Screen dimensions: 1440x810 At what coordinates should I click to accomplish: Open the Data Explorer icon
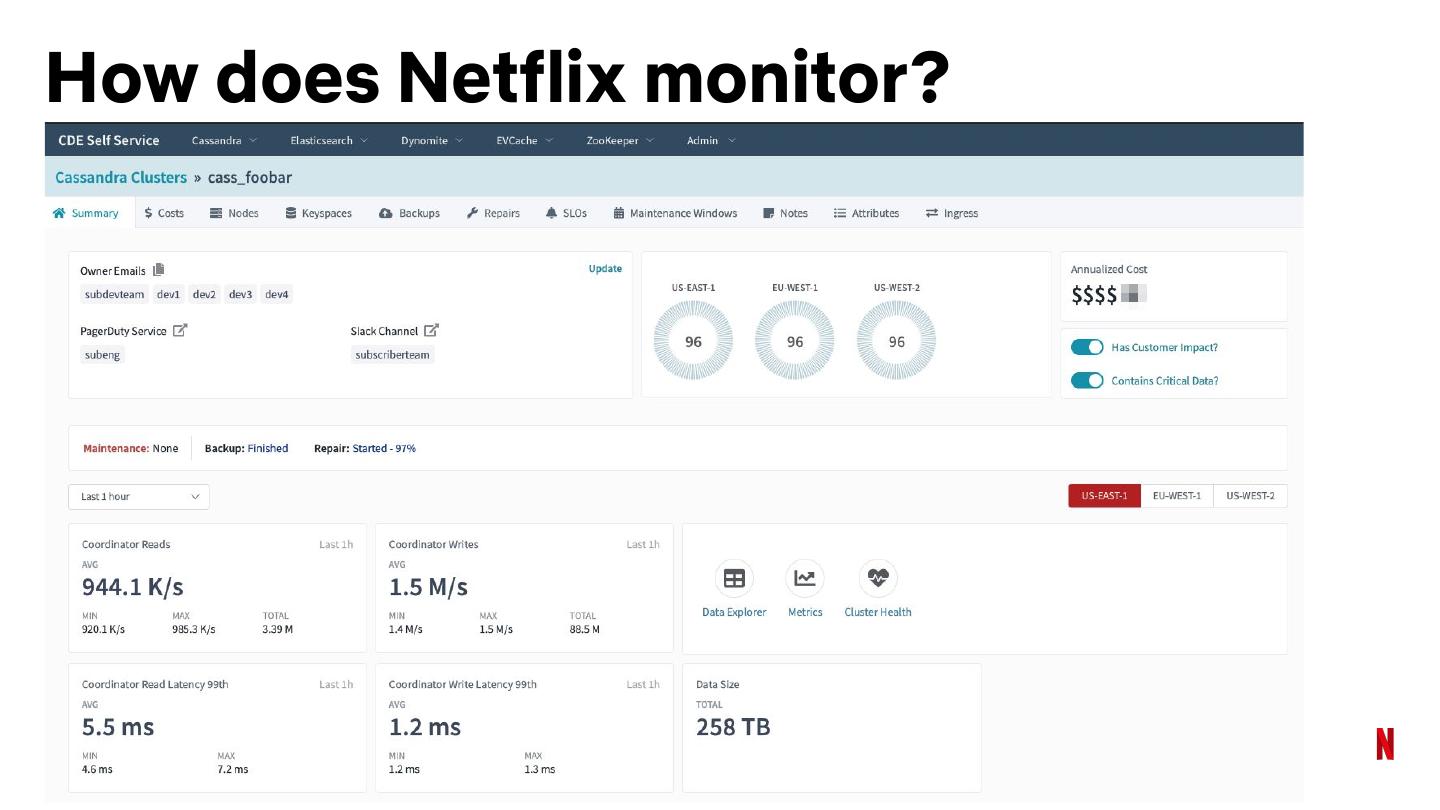pos(734,579)
